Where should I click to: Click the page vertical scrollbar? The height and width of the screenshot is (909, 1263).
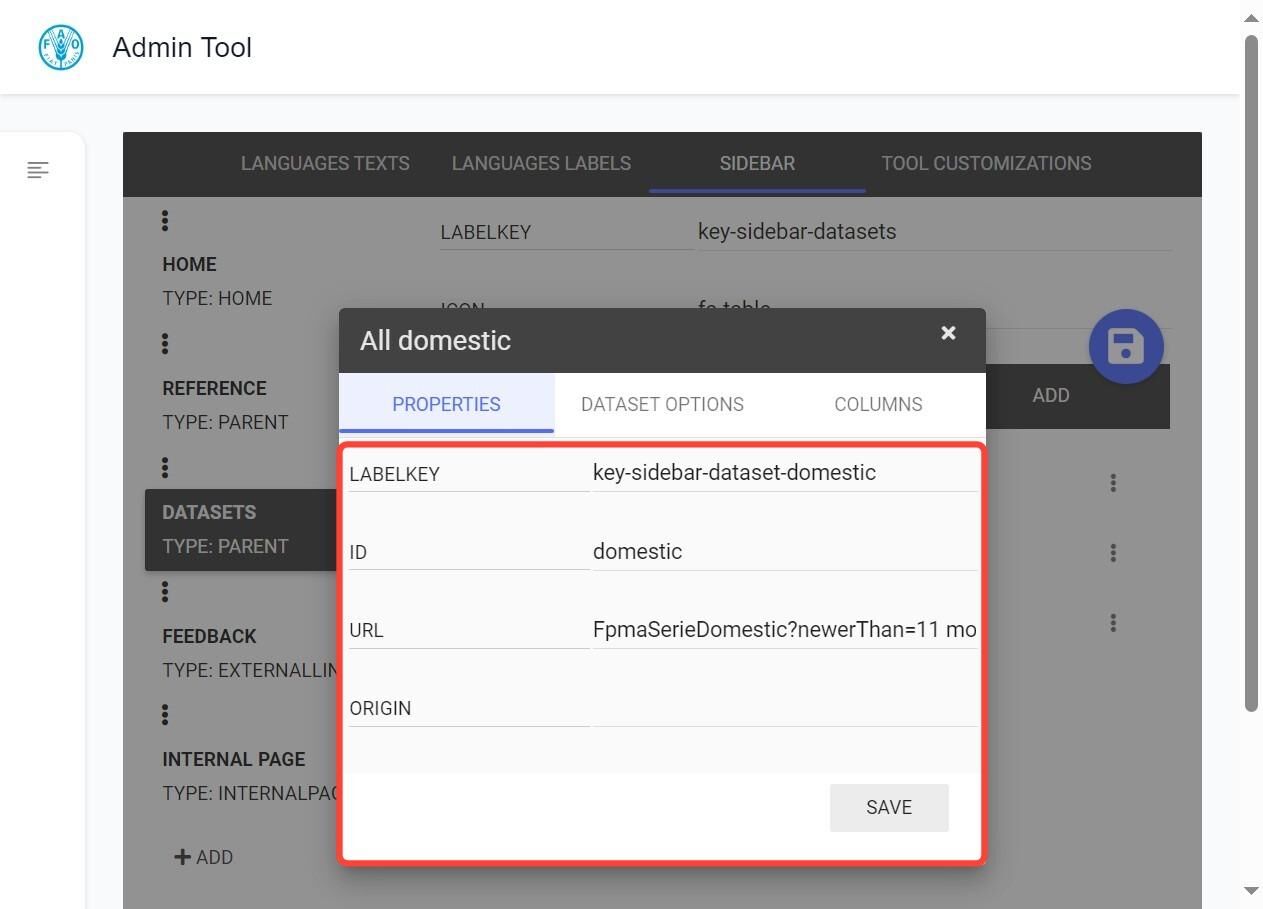(x=1251, y=374)
